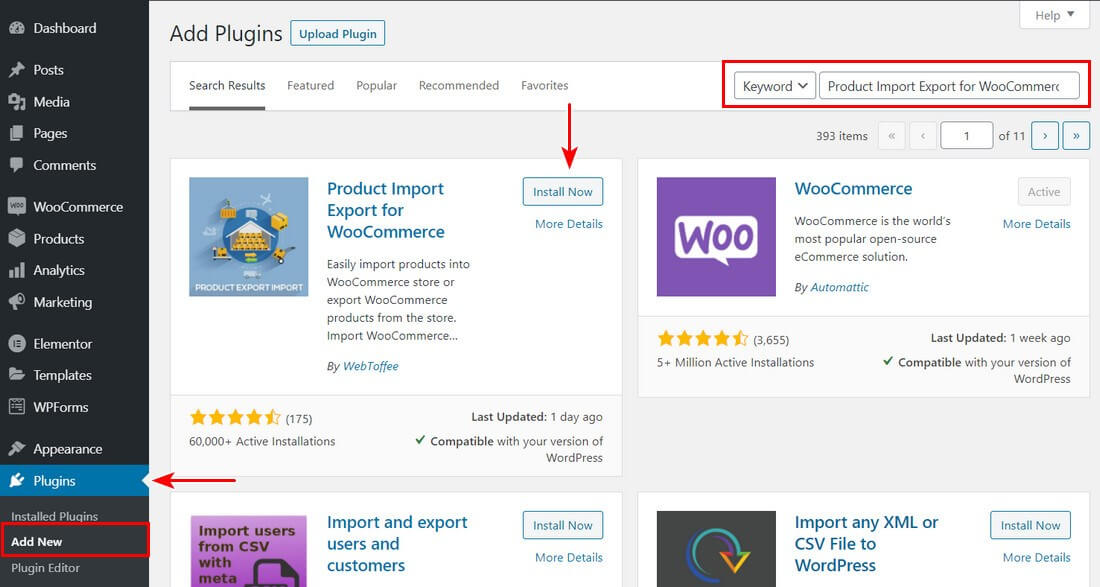Viewport: 1100px width, 587px height.
Task: Install Import and export users and customers
Action: 563,525
